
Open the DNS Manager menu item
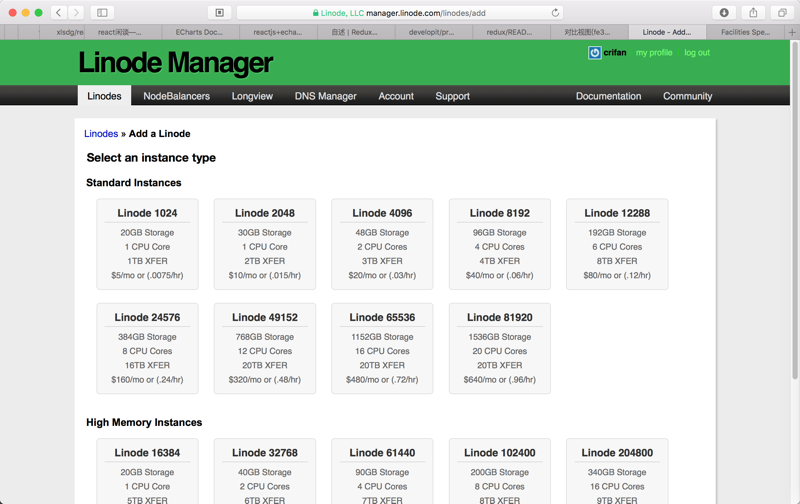326,96
